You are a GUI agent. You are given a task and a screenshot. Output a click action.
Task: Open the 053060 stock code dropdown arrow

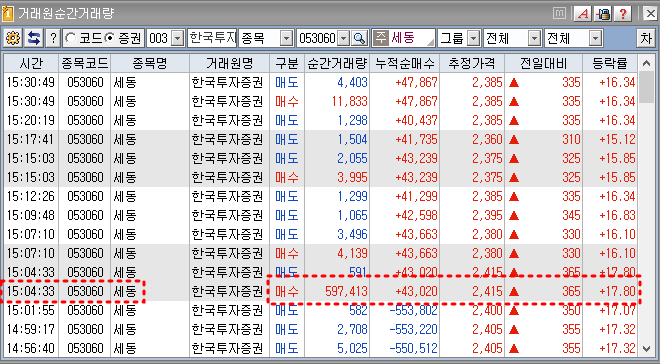click(x=344, y=39)
